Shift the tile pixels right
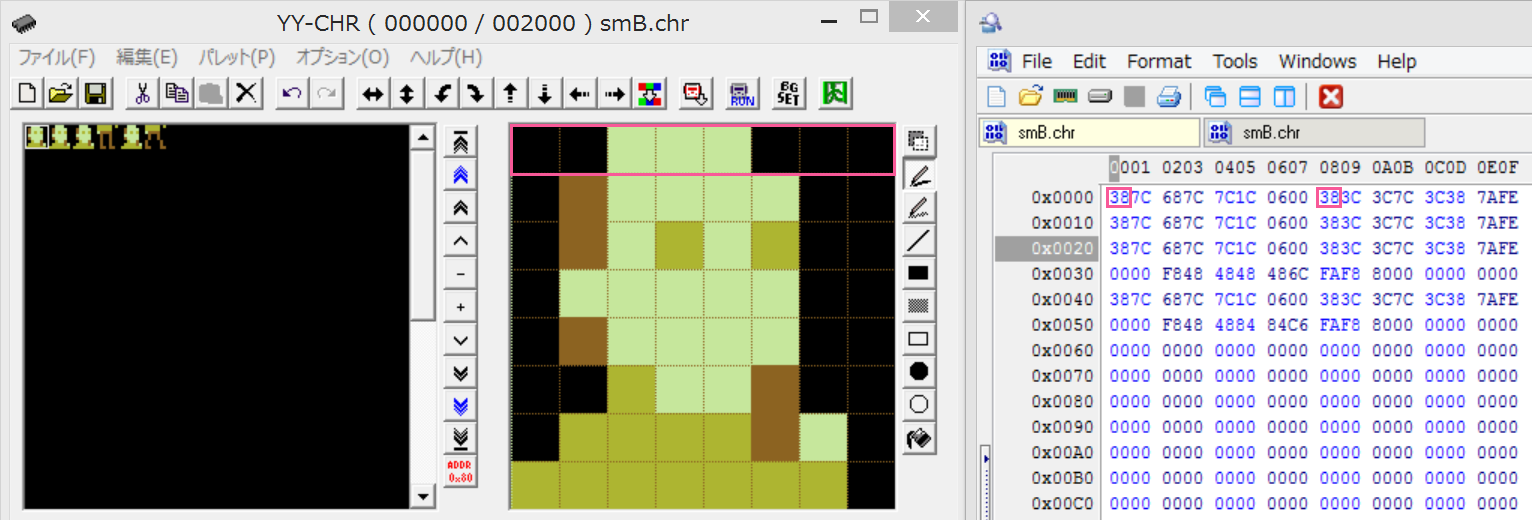Viewport: 1532px width, 520px height. click(x=614, y=94)
